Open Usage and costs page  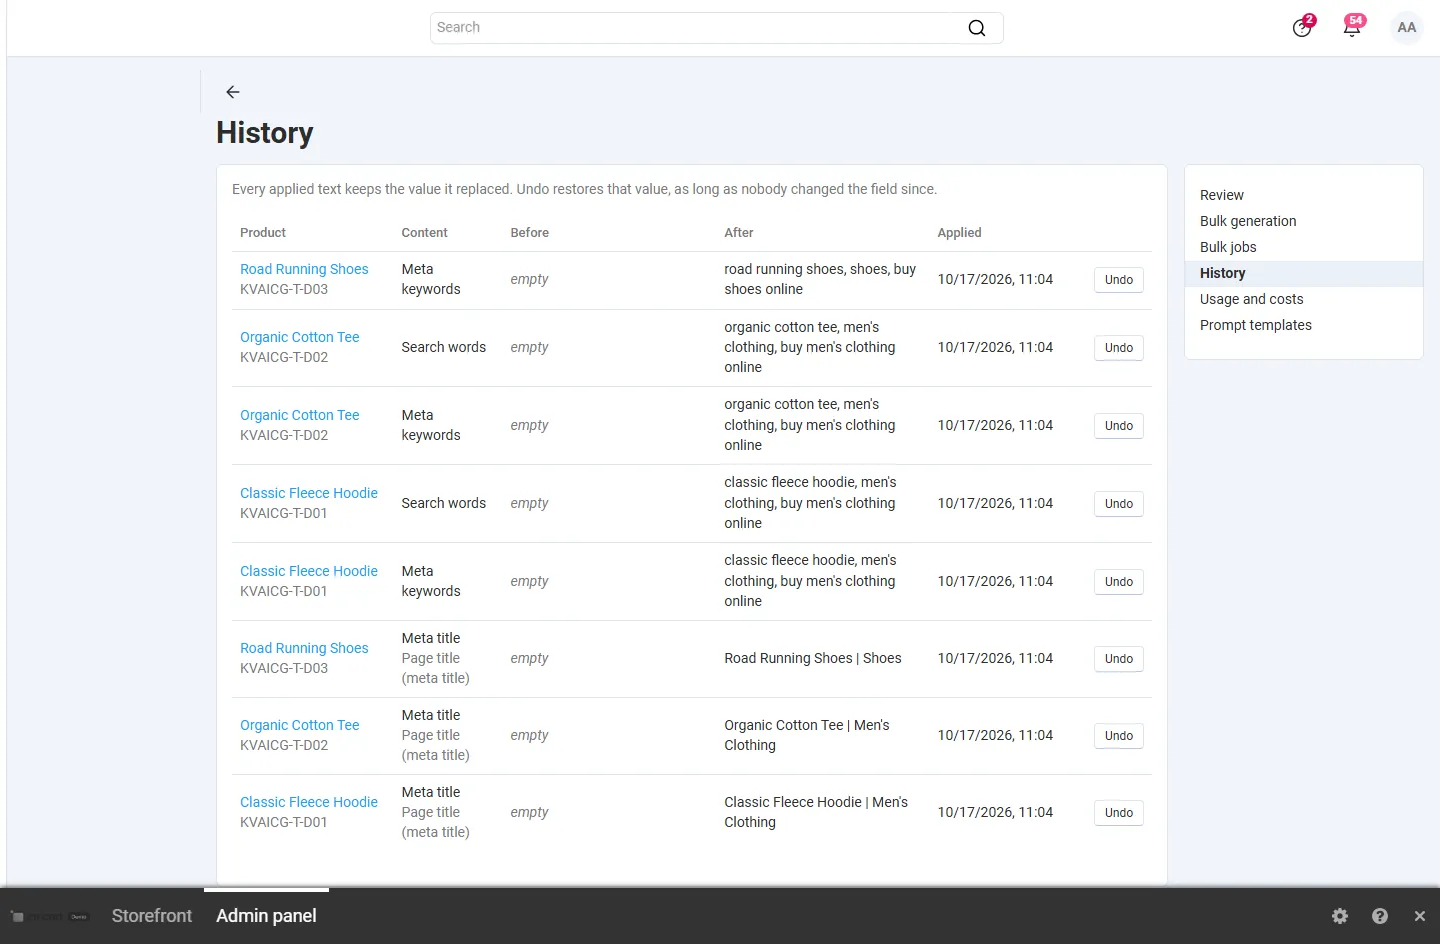coord(1252,299)
